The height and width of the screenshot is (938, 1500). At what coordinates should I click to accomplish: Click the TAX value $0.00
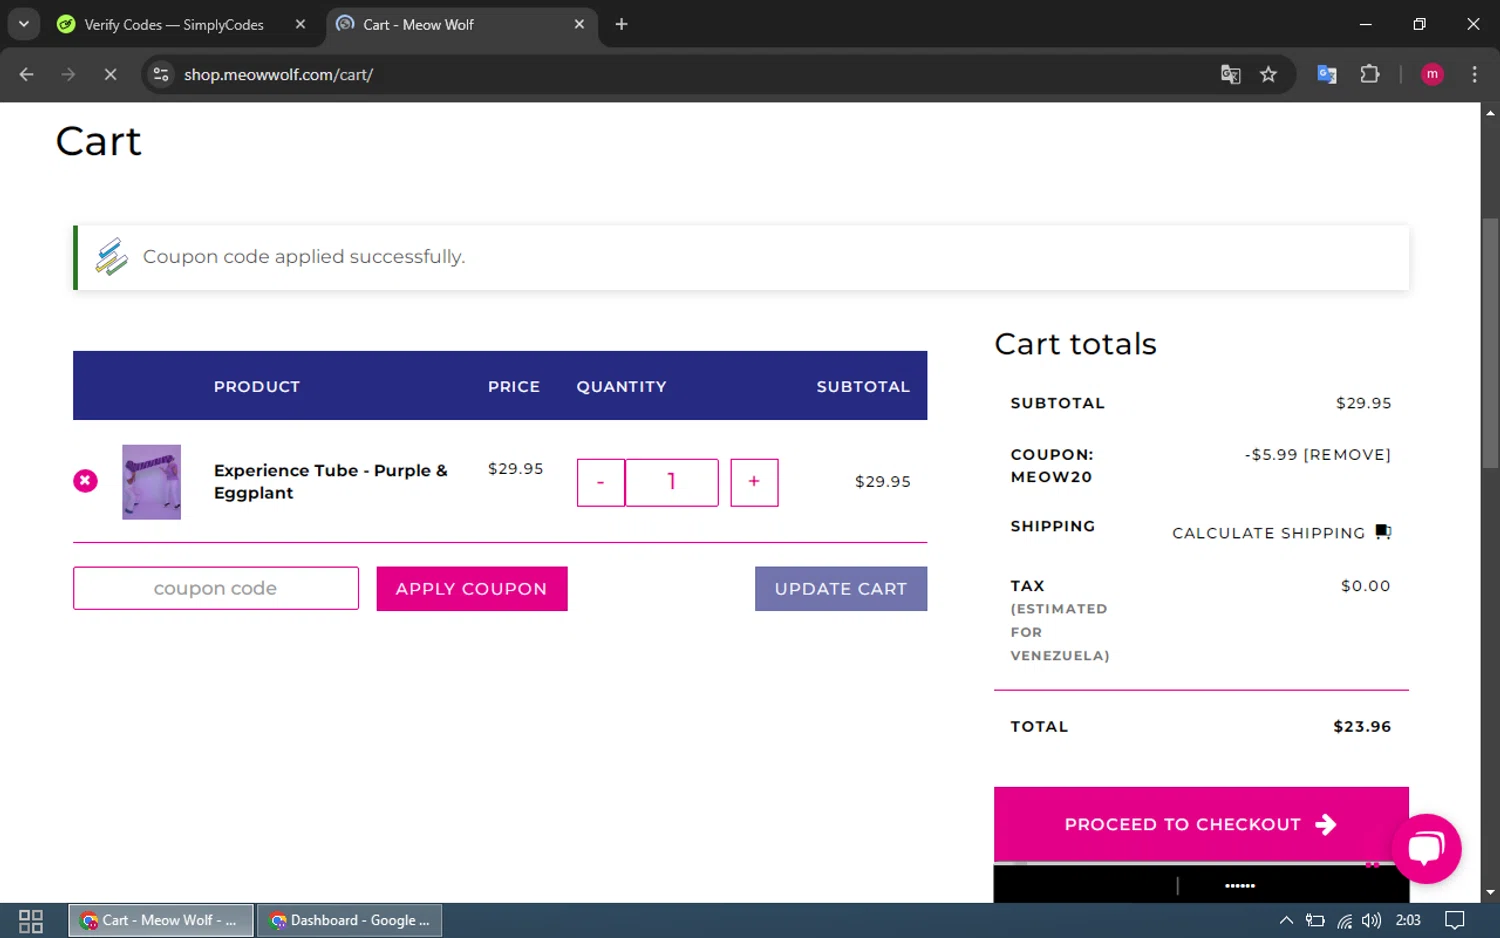click(1365, 586)
